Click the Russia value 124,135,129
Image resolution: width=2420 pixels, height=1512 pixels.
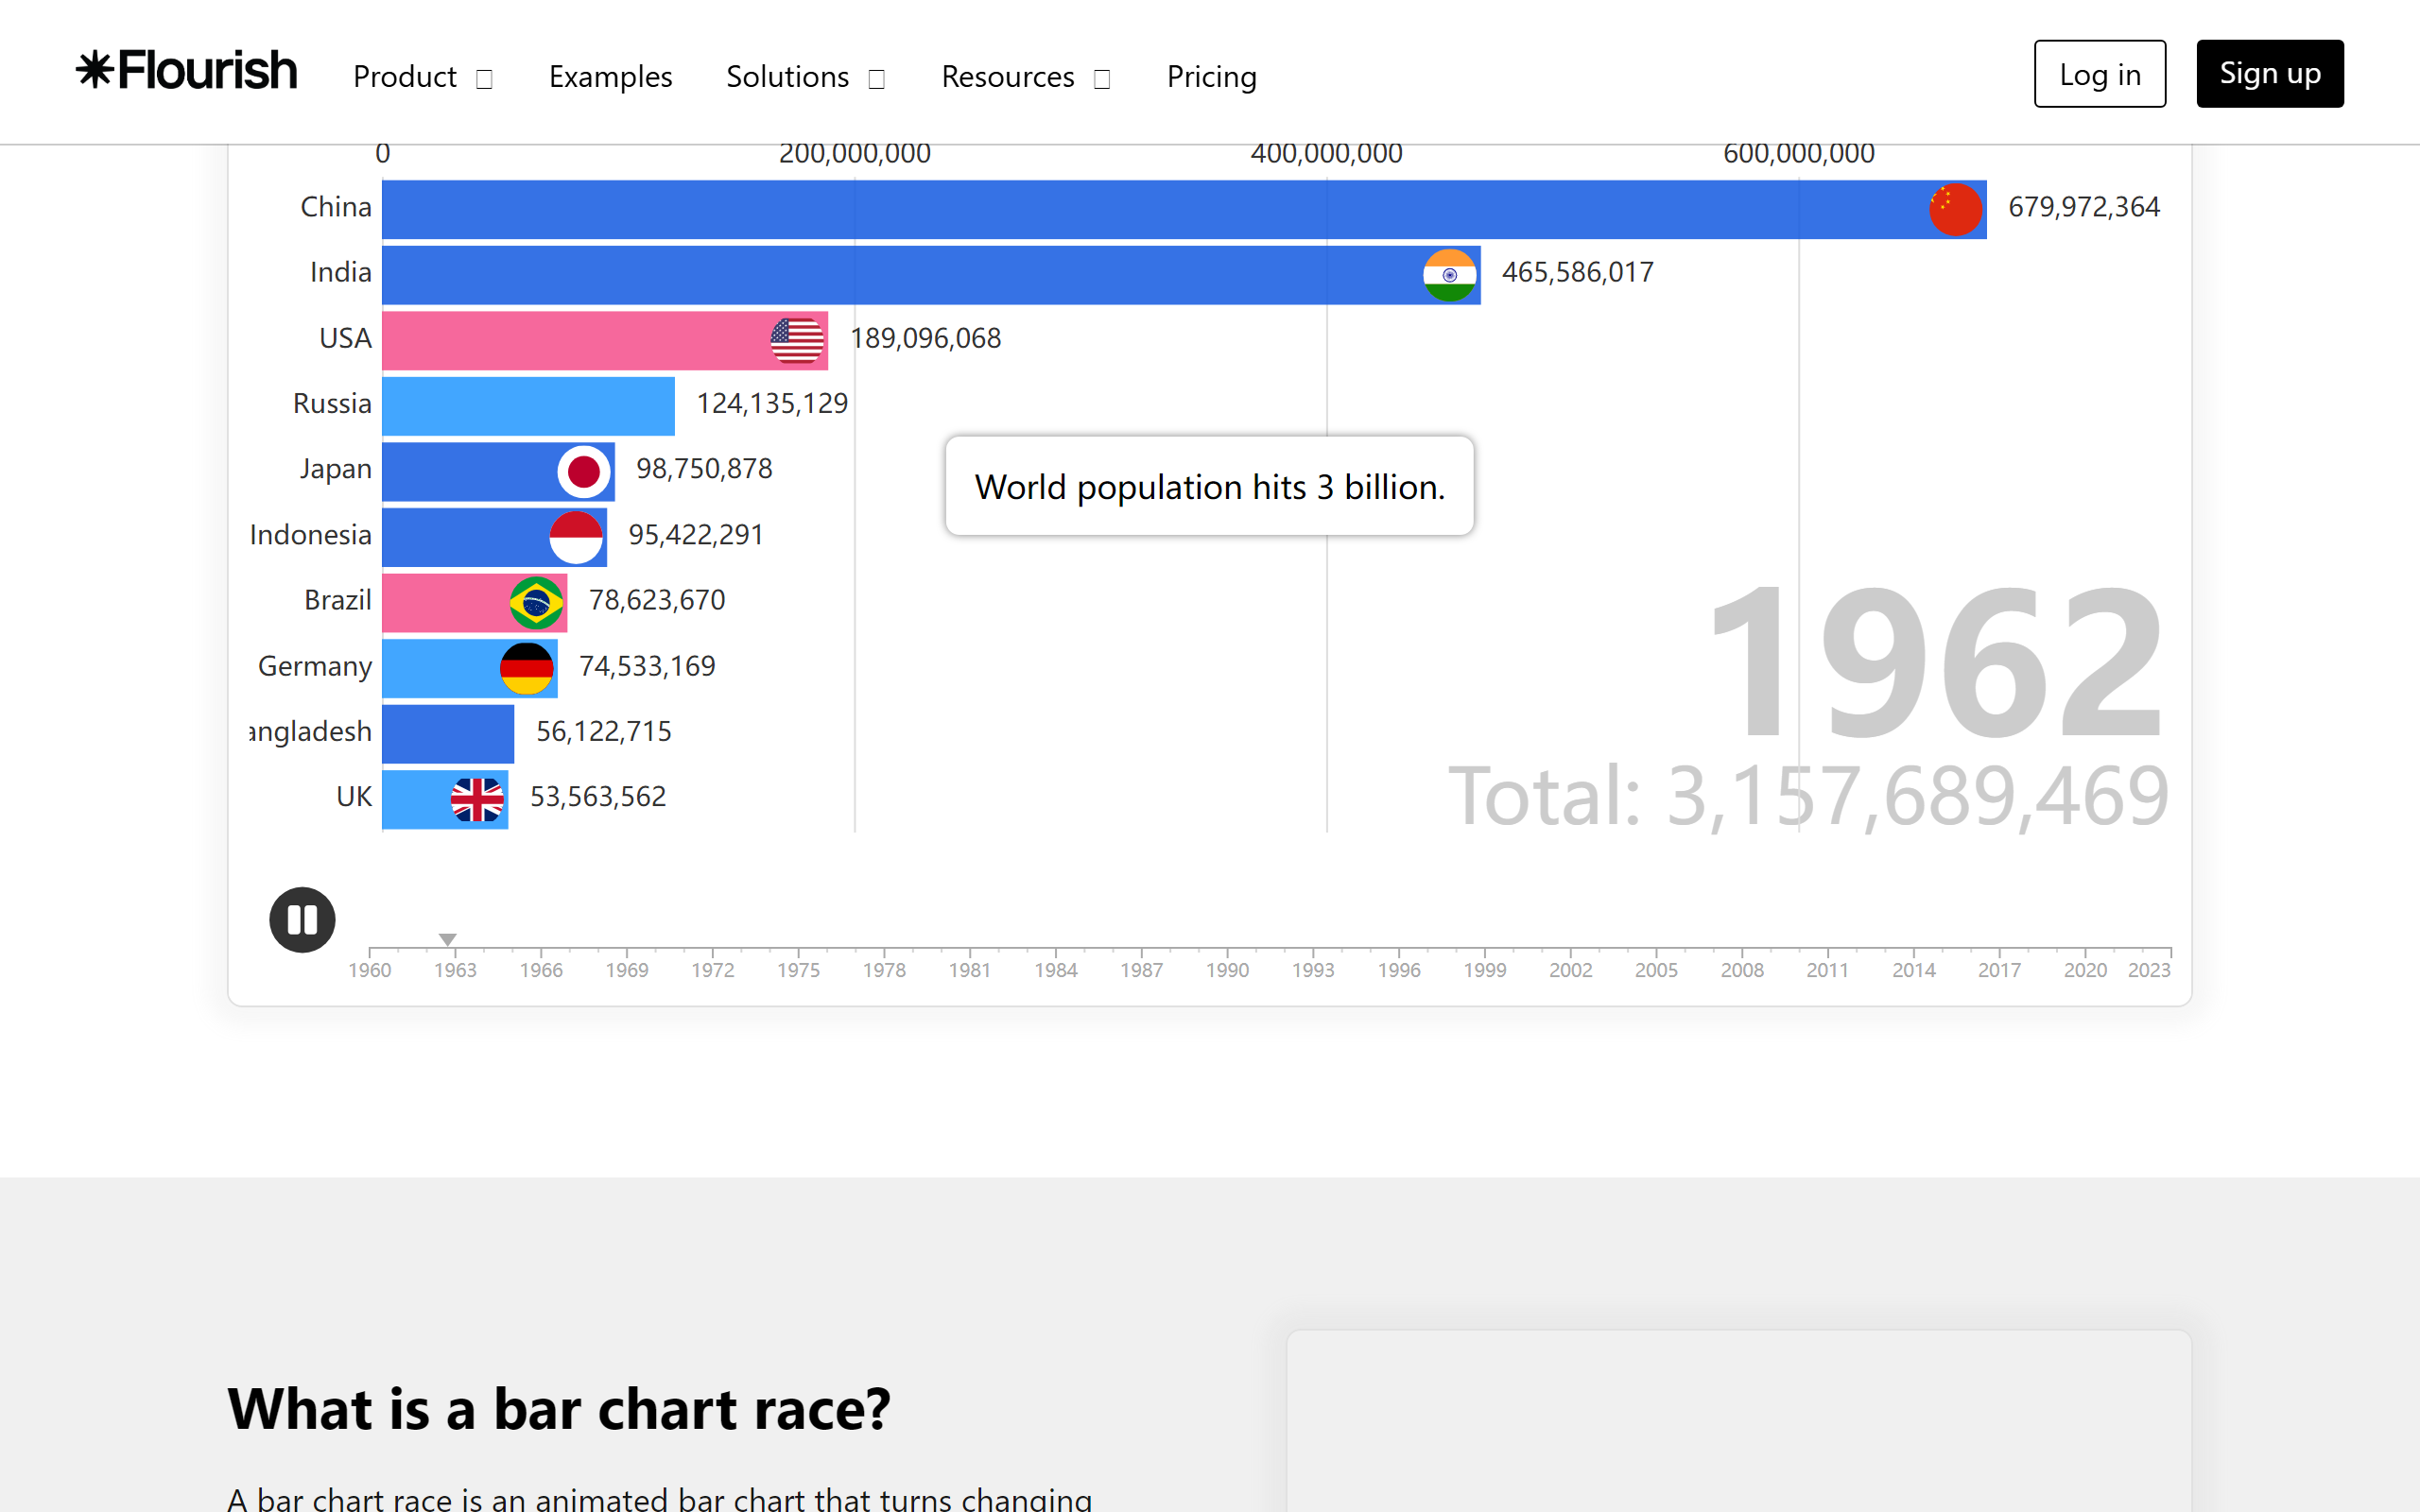point(772,403)
